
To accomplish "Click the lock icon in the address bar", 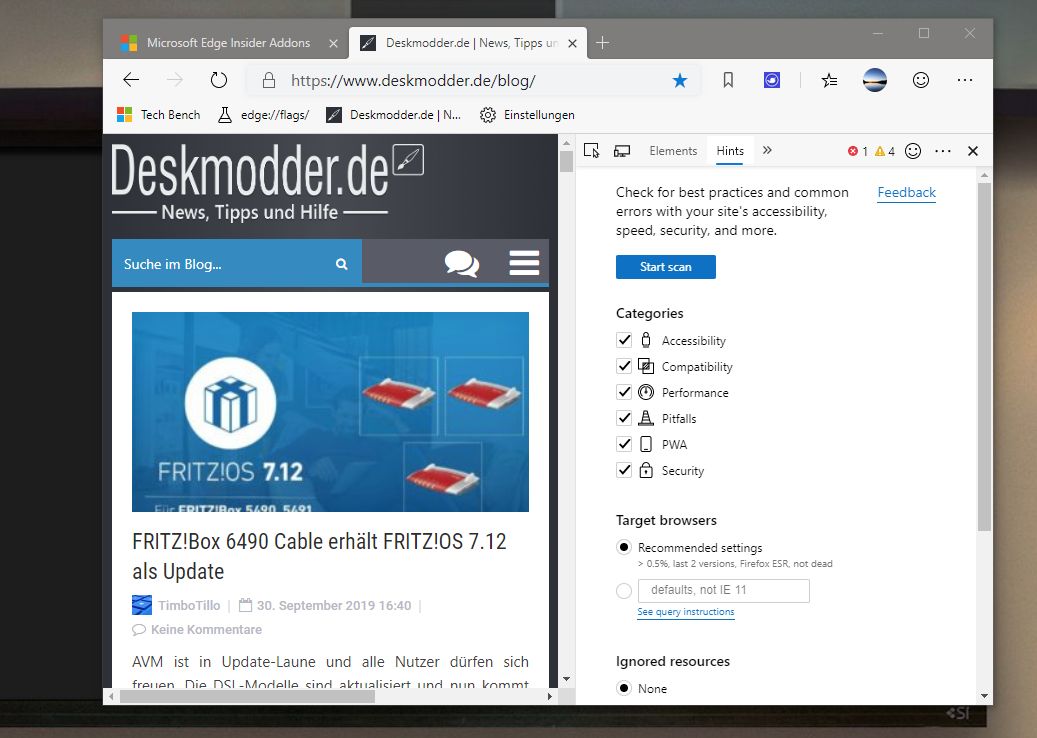I will [x=269, y=81].
